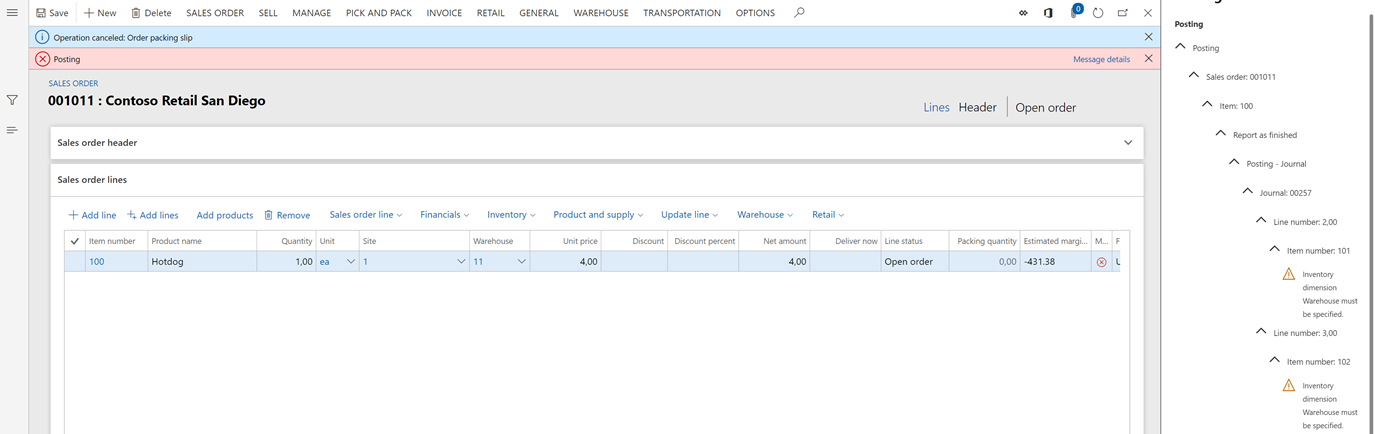Open the Sales order line menu
The height and width of the screenshot is (434, 1375).
(366, 215)
